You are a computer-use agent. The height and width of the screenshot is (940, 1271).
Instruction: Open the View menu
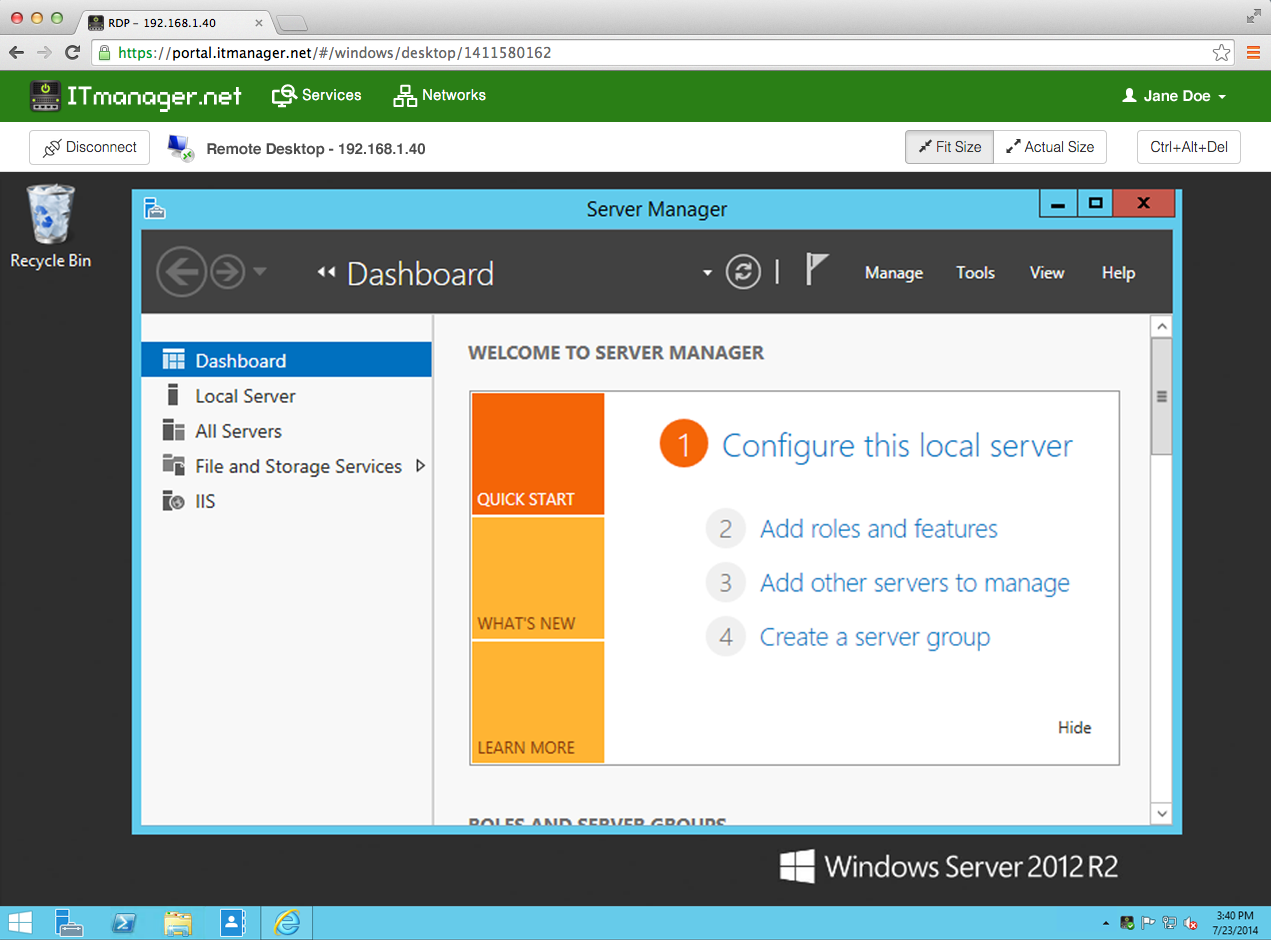1047,273
